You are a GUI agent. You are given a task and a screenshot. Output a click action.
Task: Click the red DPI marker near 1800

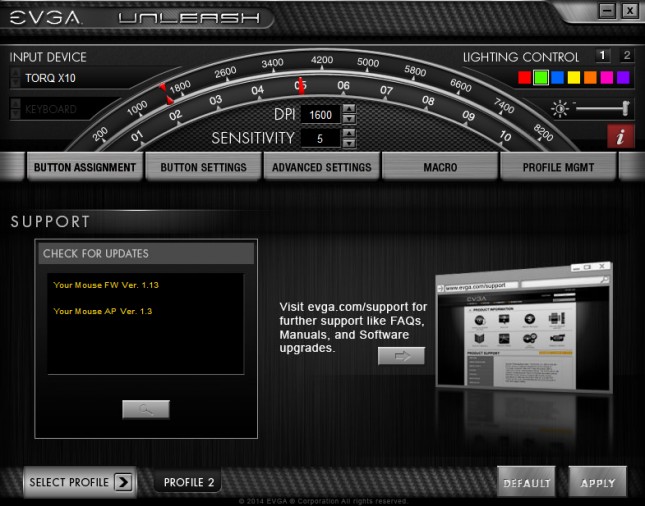(166, 94)
